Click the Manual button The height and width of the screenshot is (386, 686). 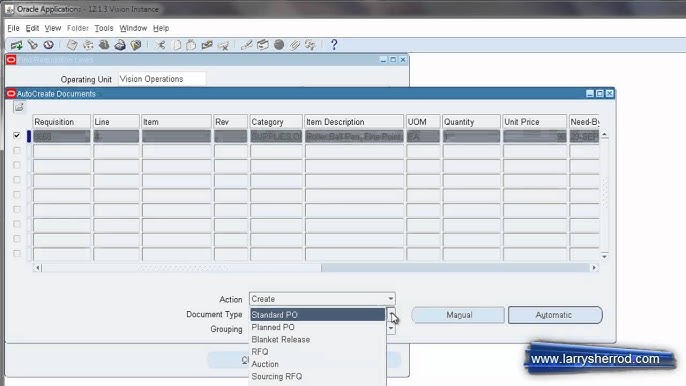[458, 315]
